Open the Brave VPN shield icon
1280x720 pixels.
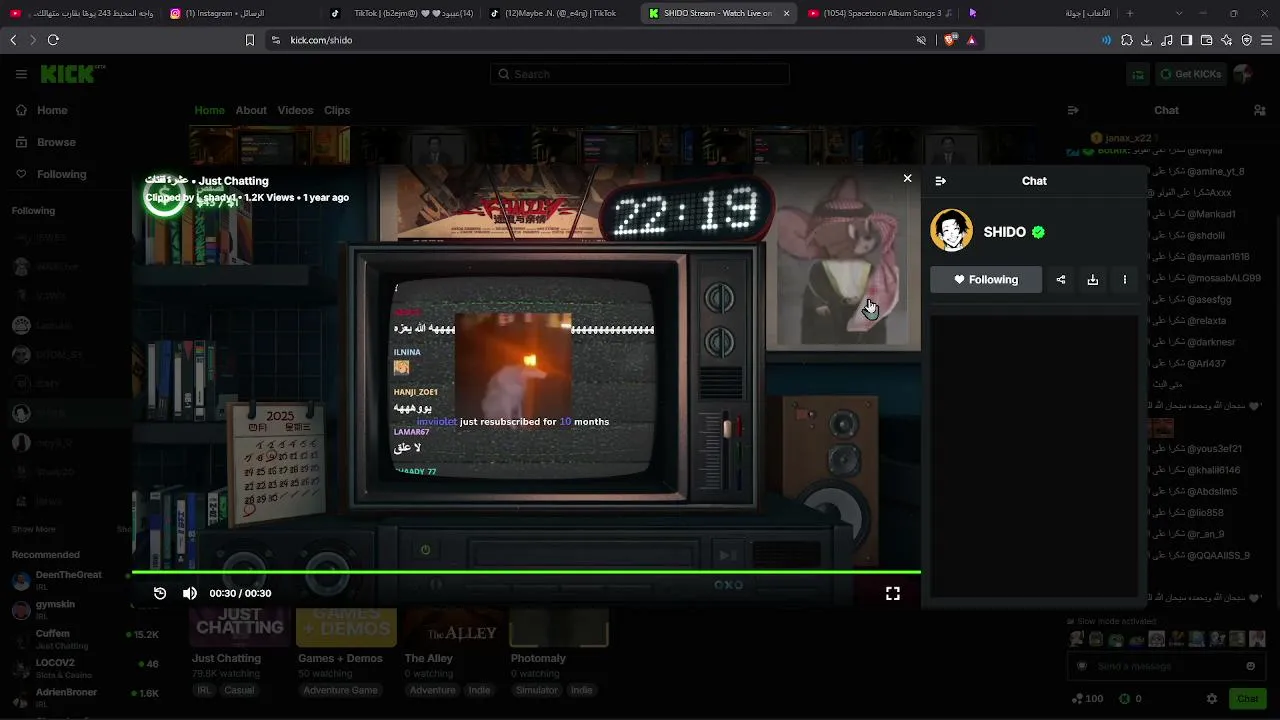[1247, 40]
